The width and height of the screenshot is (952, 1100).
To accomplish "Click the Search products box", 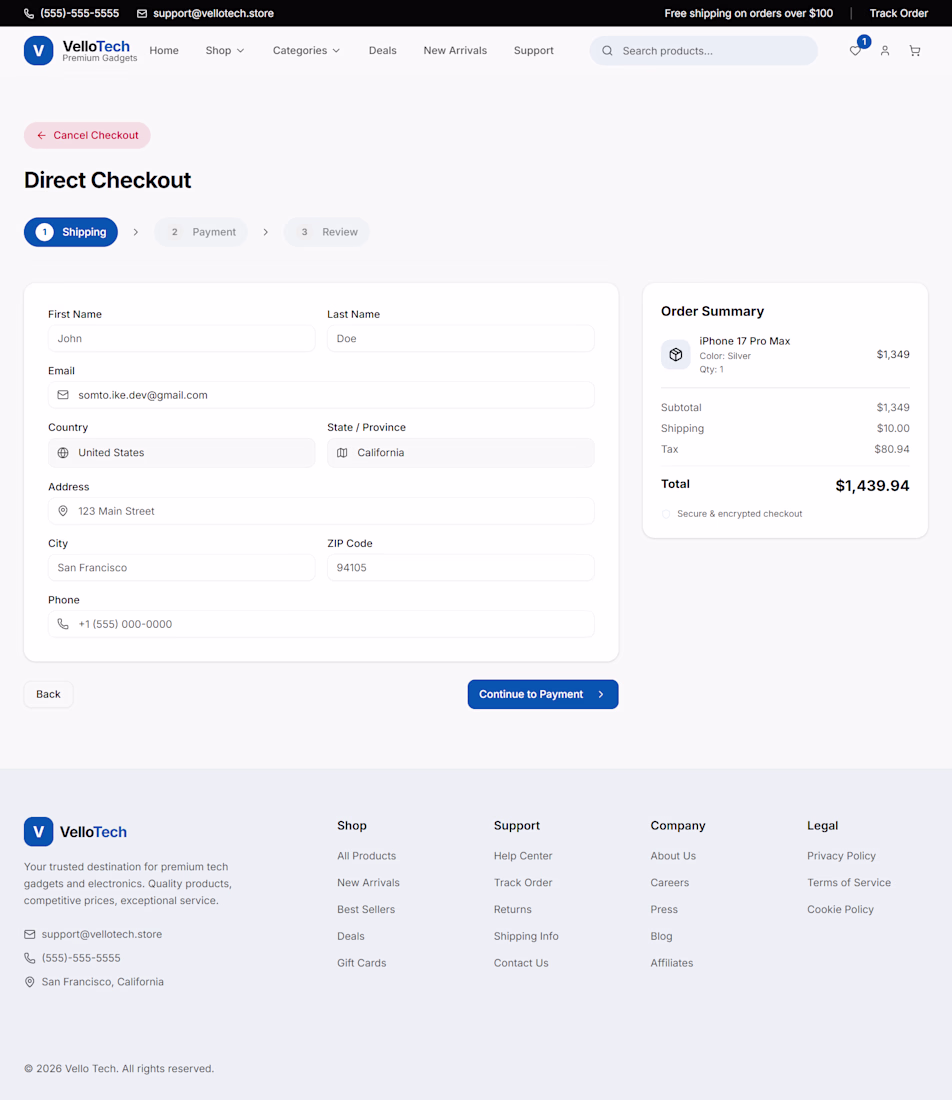I will coord(703,51).
